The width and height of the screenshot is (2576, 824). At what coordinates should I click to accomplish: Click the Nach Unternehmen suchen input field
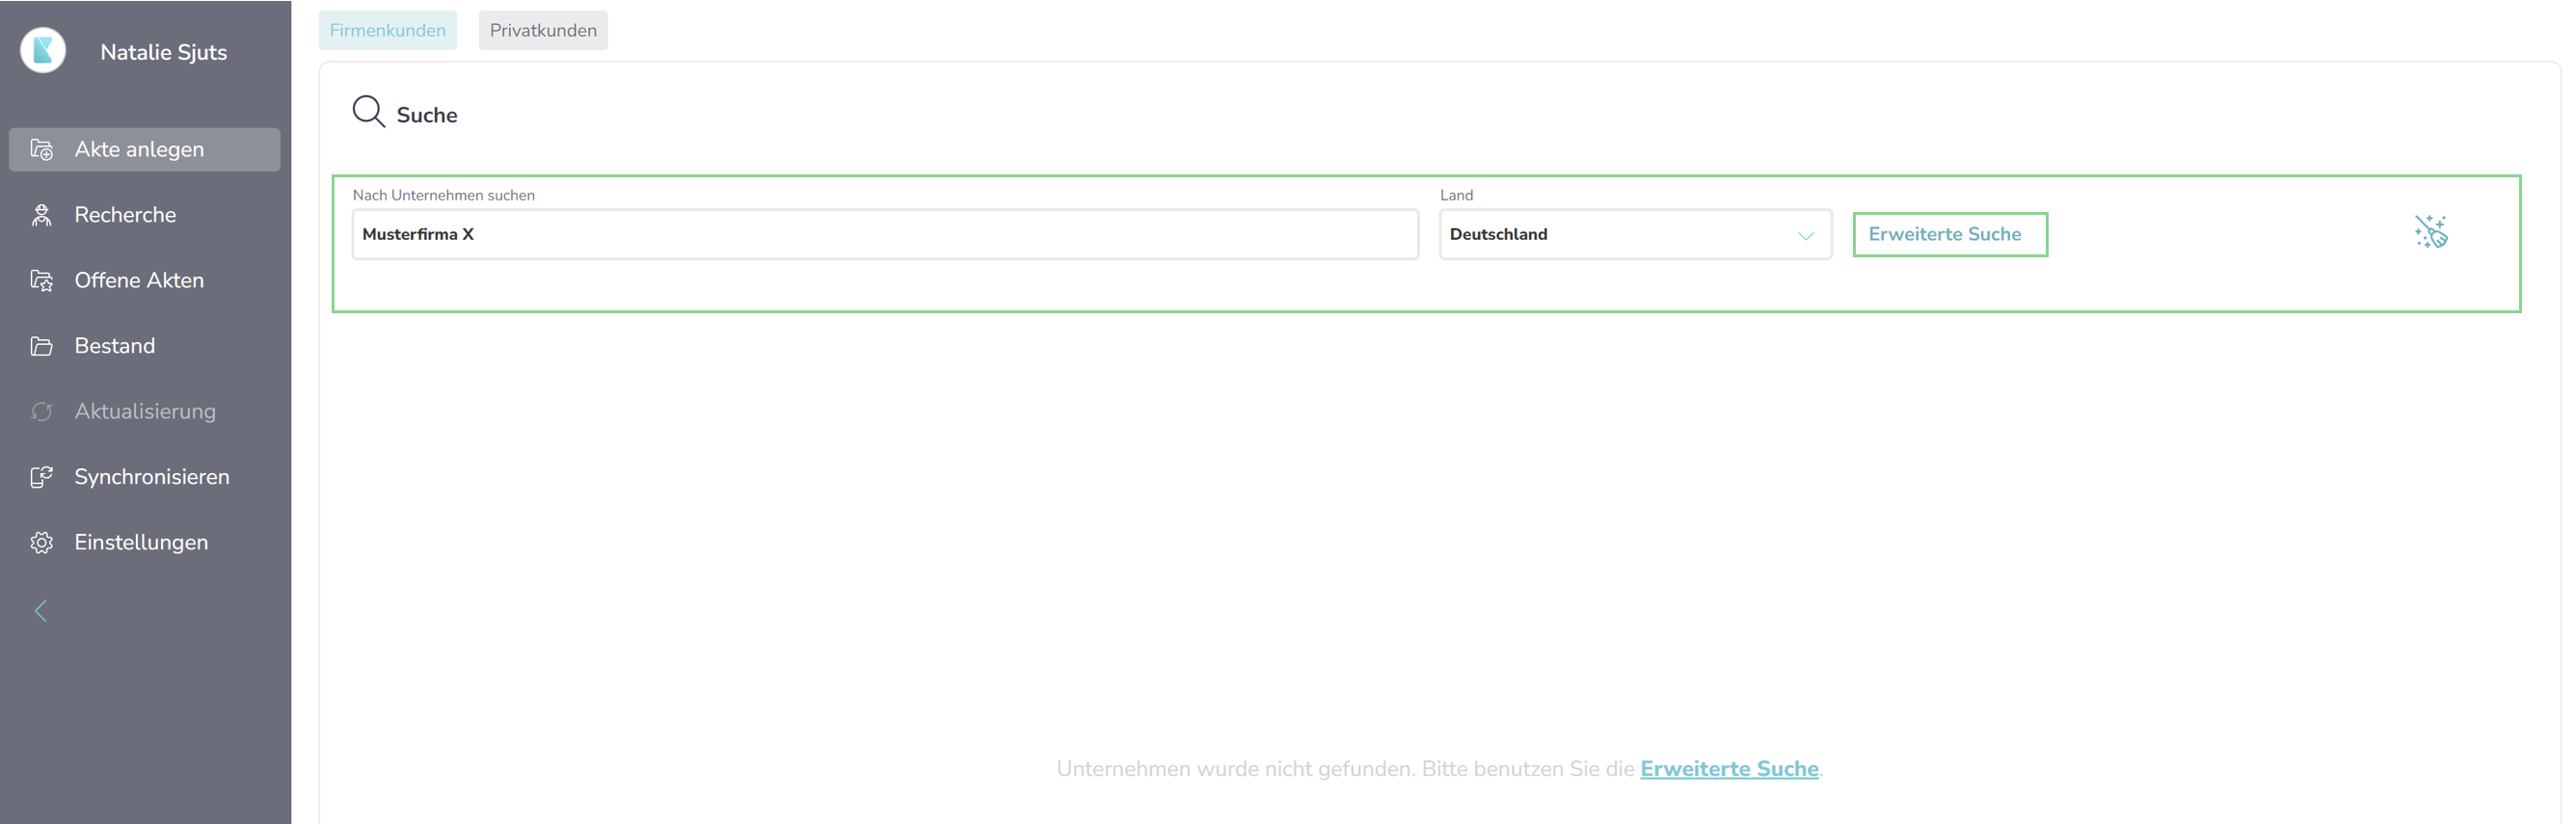click(885, 234)
